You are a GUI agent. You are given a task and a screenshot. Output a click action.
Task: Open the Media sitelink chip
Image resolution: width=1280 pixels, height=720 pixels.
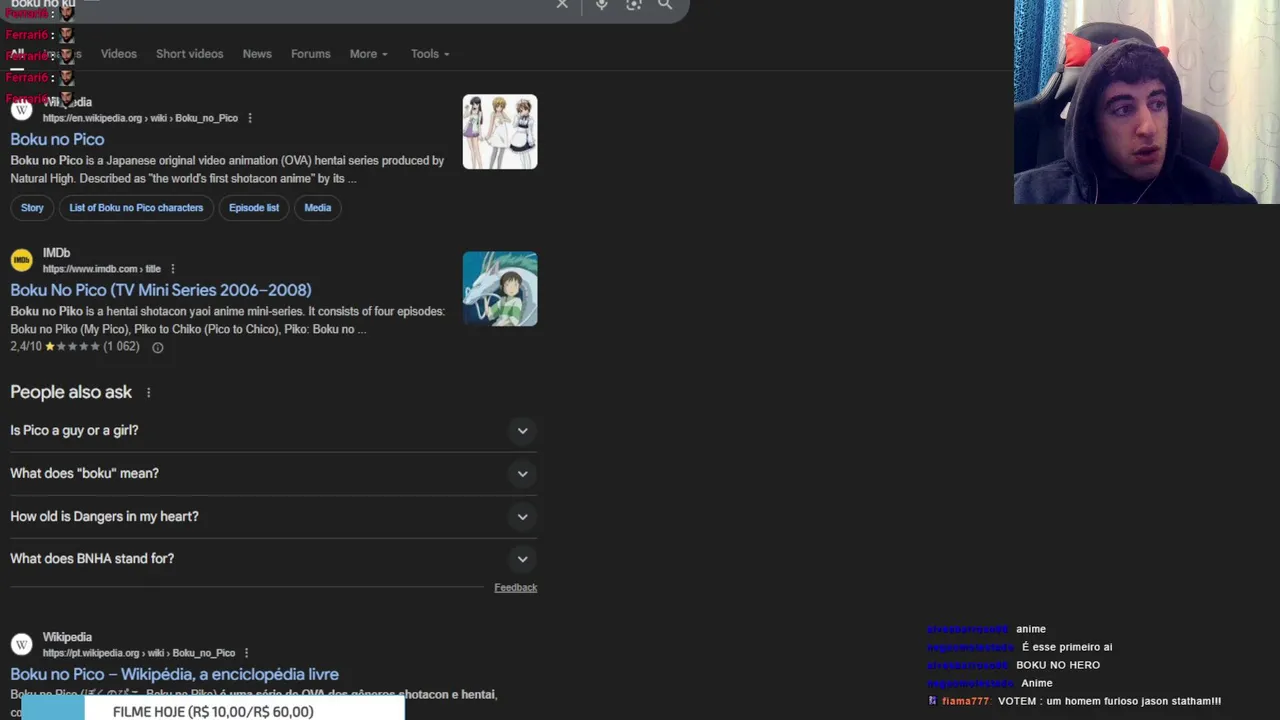click(317, 208)
